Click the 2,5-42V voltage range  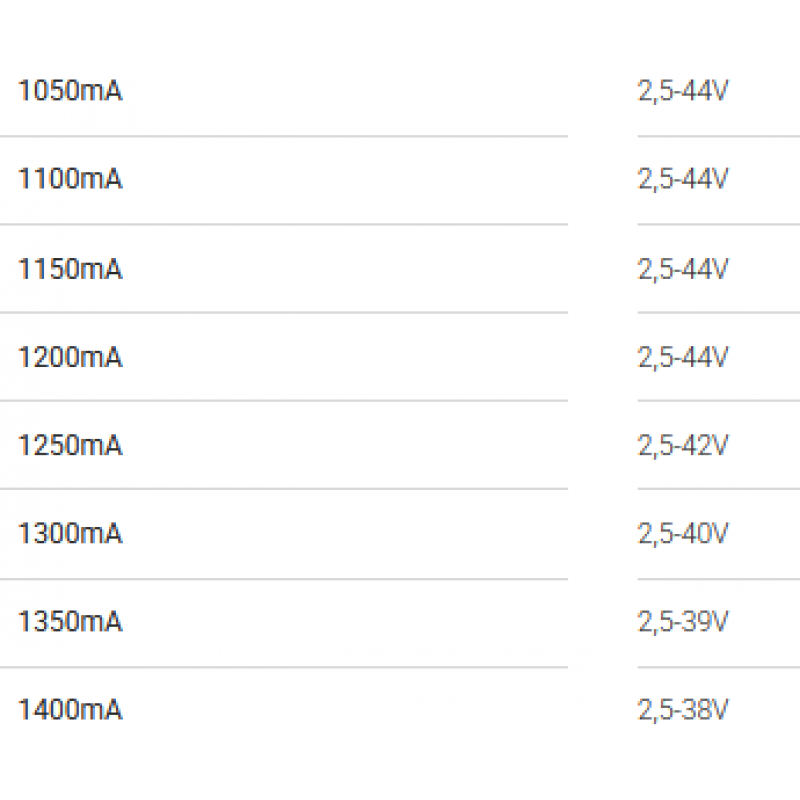(x=683, y=445)
